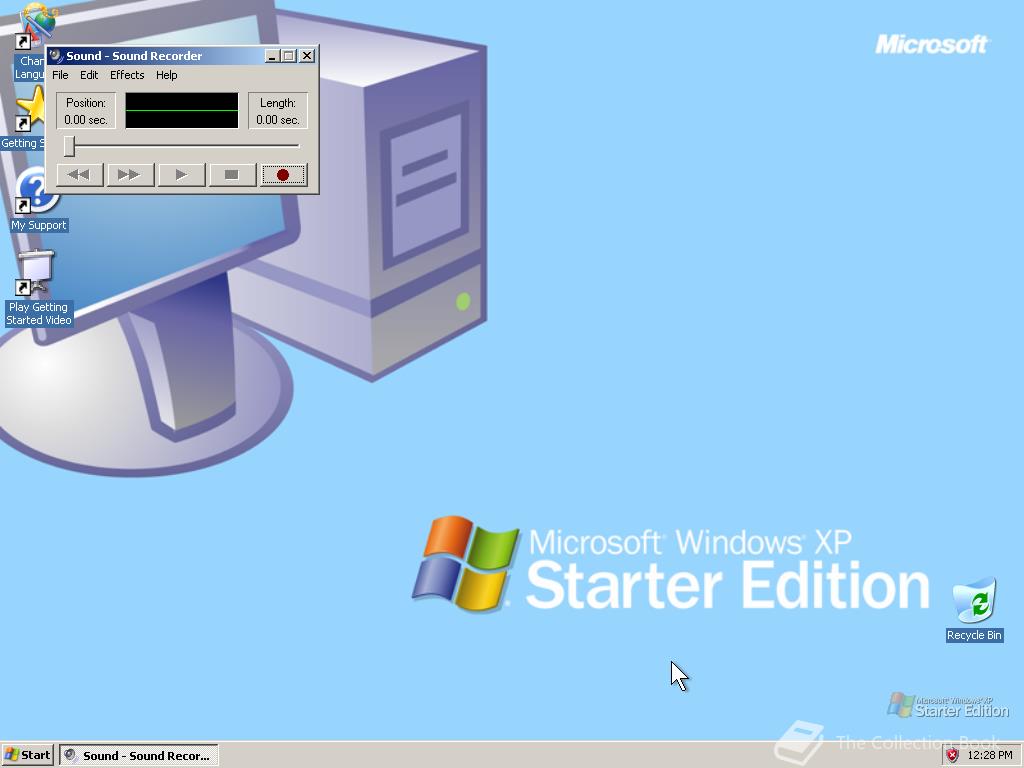Open the Effects menu
The image size is (1024, 768).
[x=127, y=75]
